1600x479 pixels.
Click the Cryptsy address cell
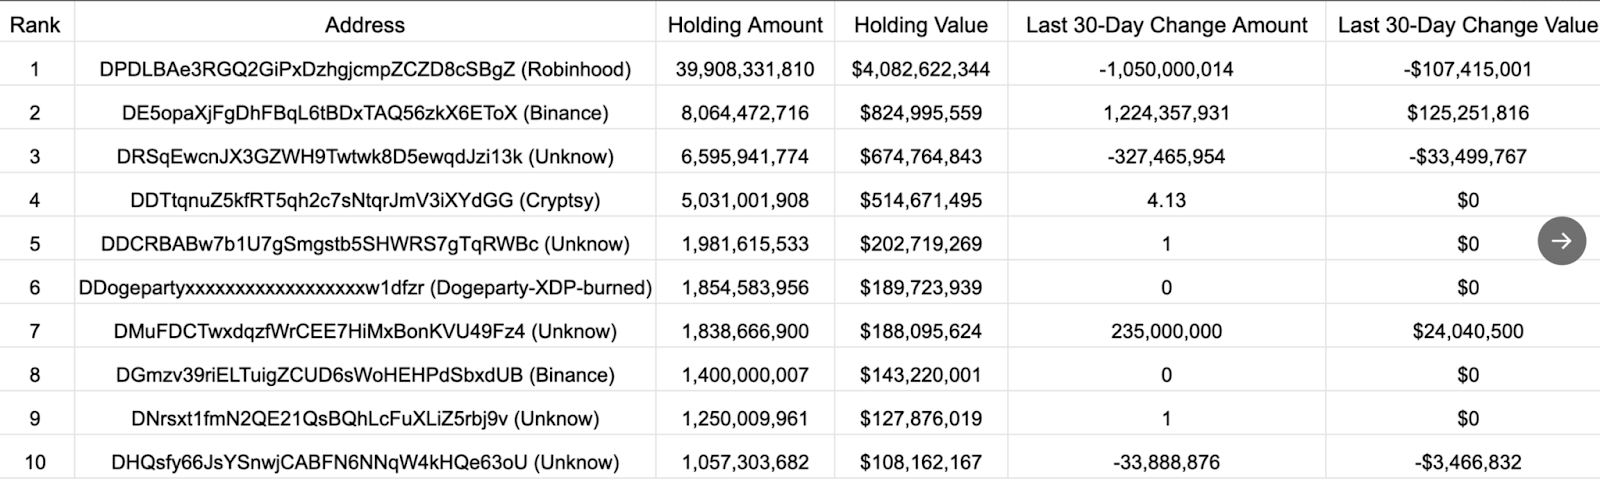tap(365, 200)
